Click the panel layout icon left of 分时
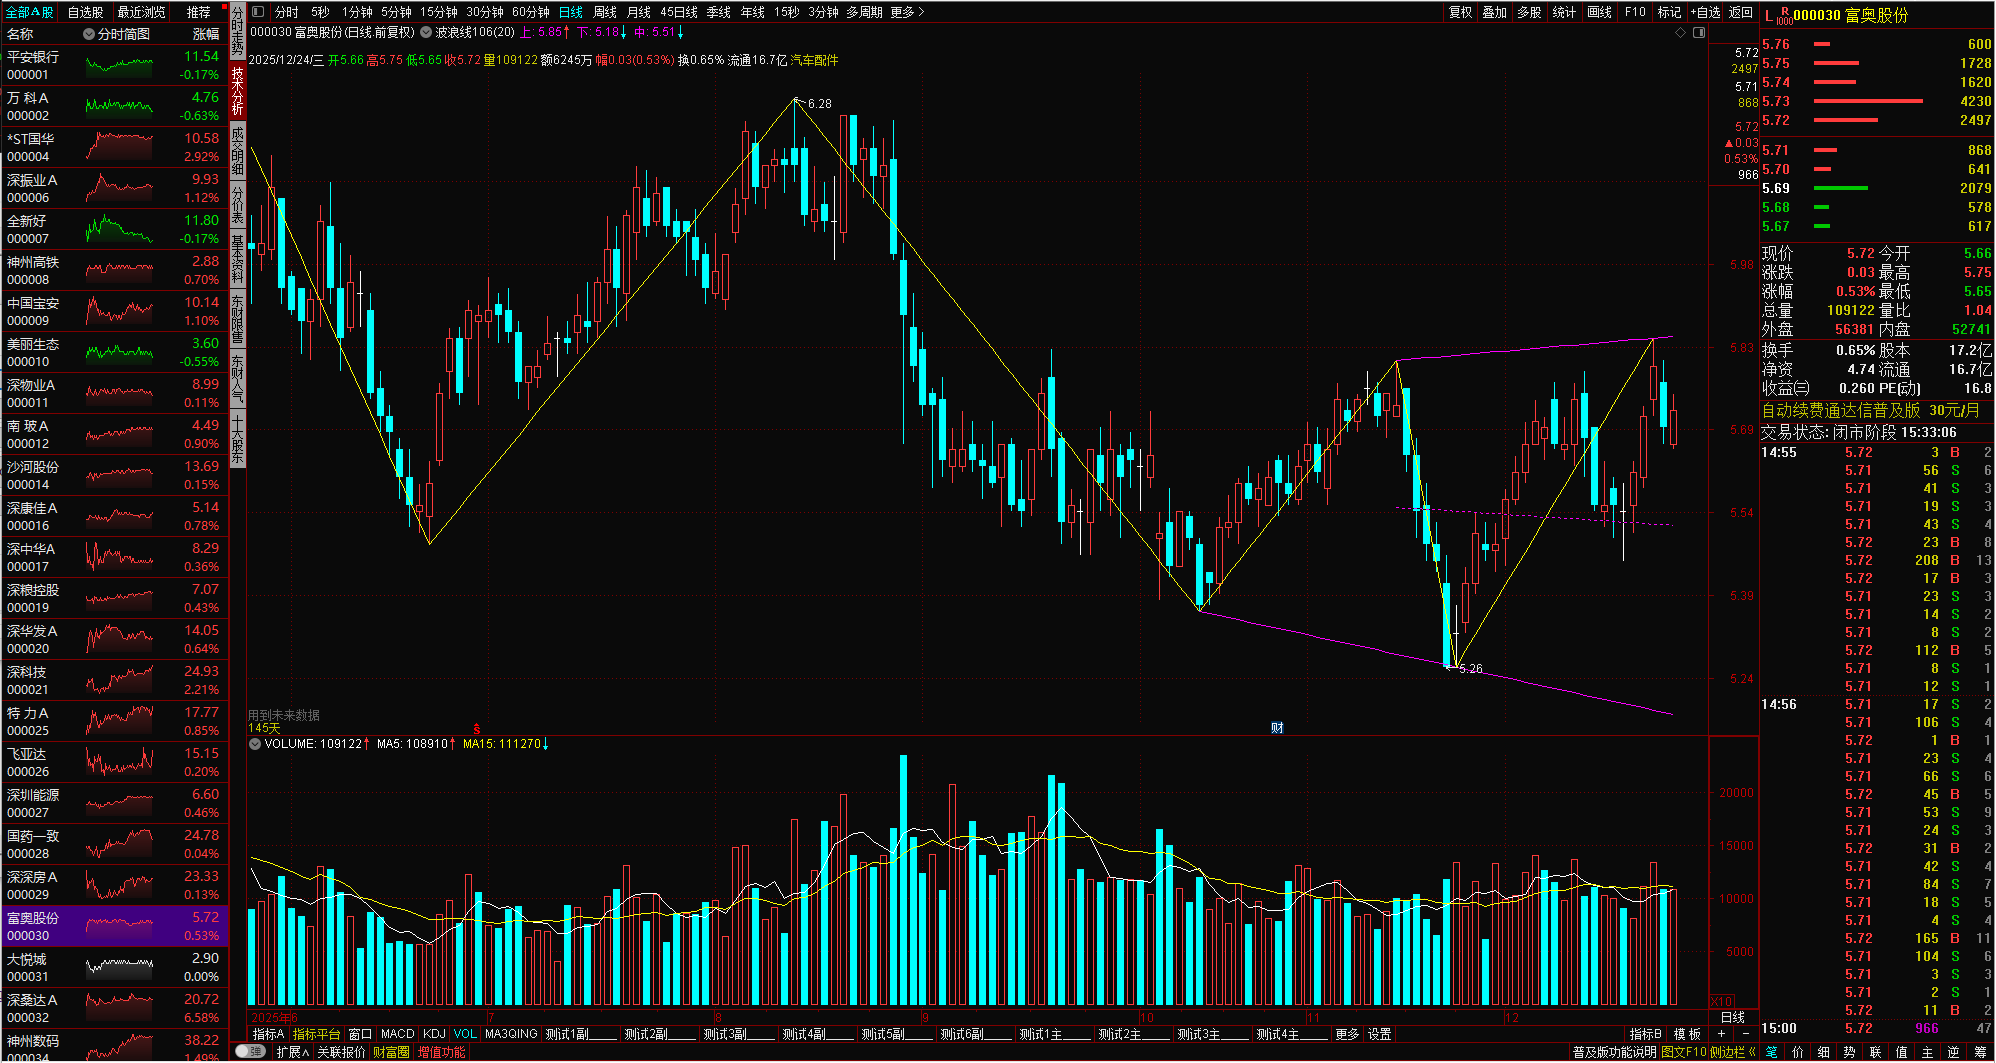The height and width of the screenshot is (1063, 1996). (258, 12)
